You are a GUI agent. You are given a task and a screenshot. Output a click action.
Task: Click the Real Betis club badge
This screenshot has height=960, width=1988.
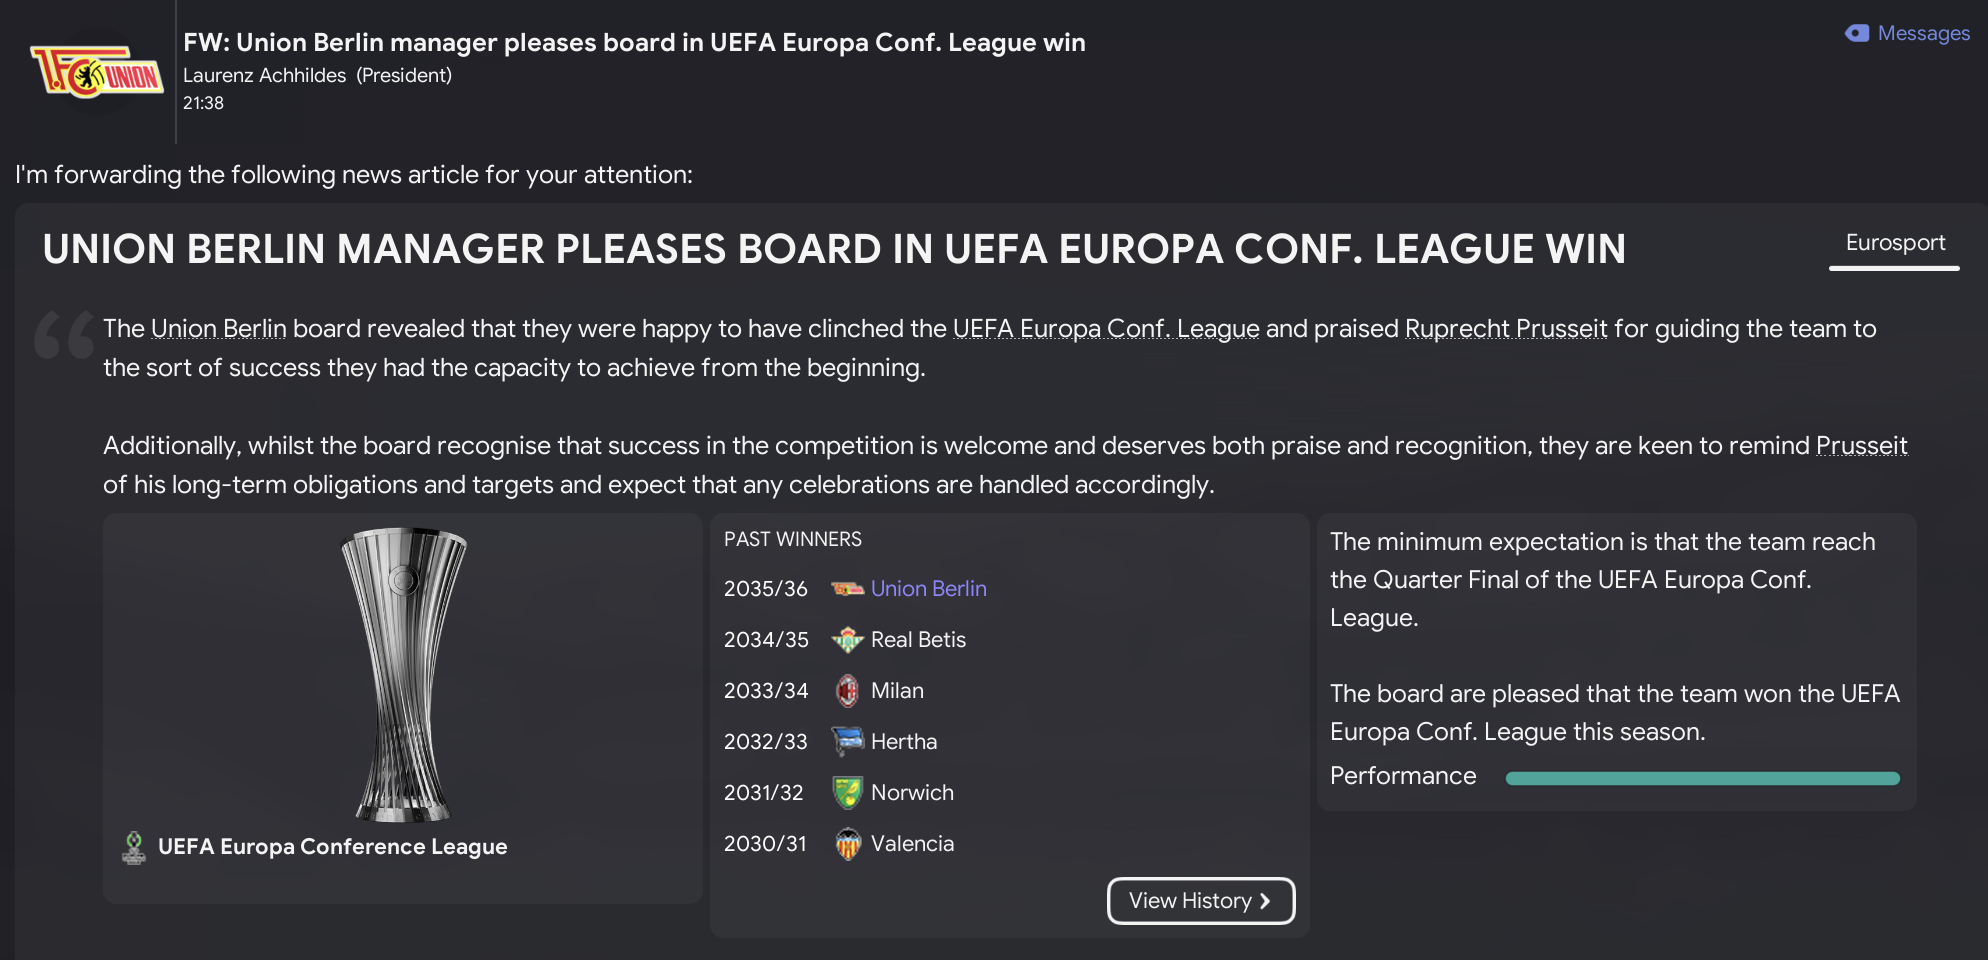pos(847,640)
